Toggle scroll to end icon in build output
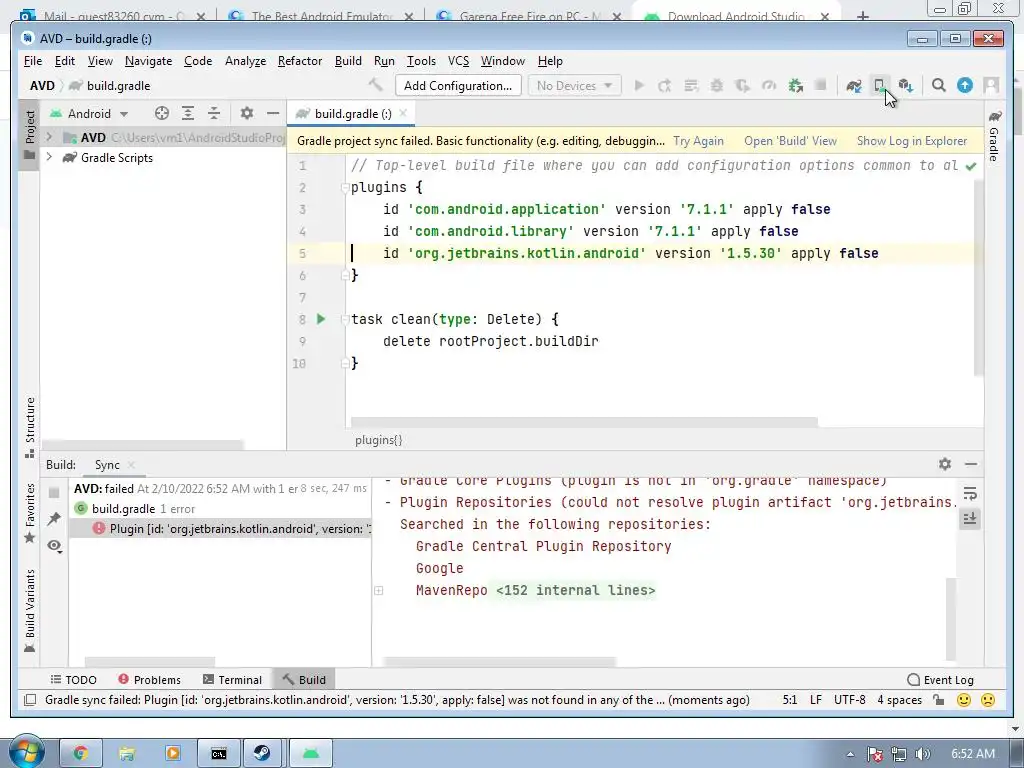 (x=970, y=519)
